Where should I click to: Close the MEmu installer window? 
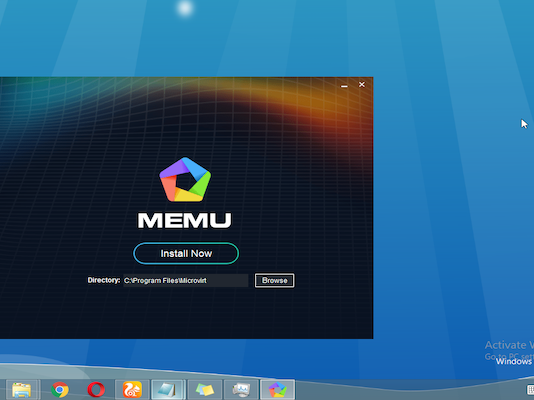[x=362, y=84]
